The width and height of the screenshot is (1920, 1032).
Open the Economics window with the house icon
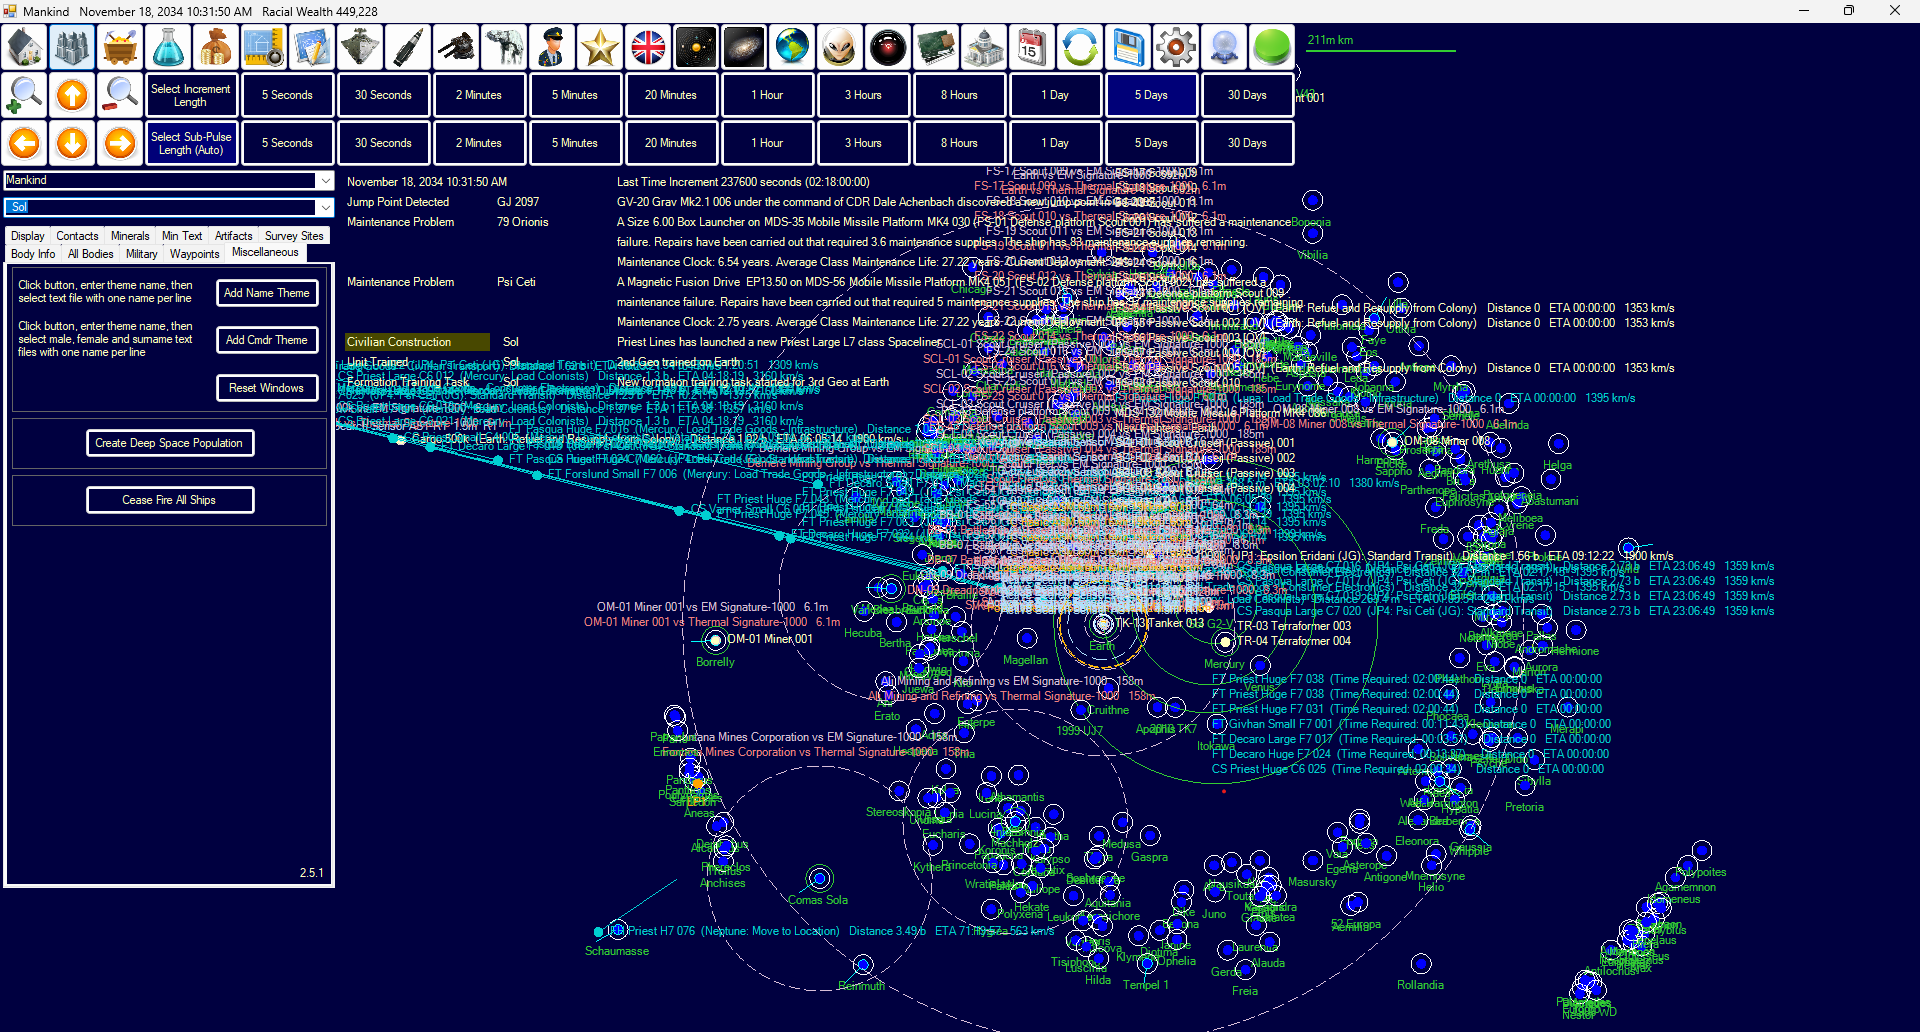pos(25,47)
